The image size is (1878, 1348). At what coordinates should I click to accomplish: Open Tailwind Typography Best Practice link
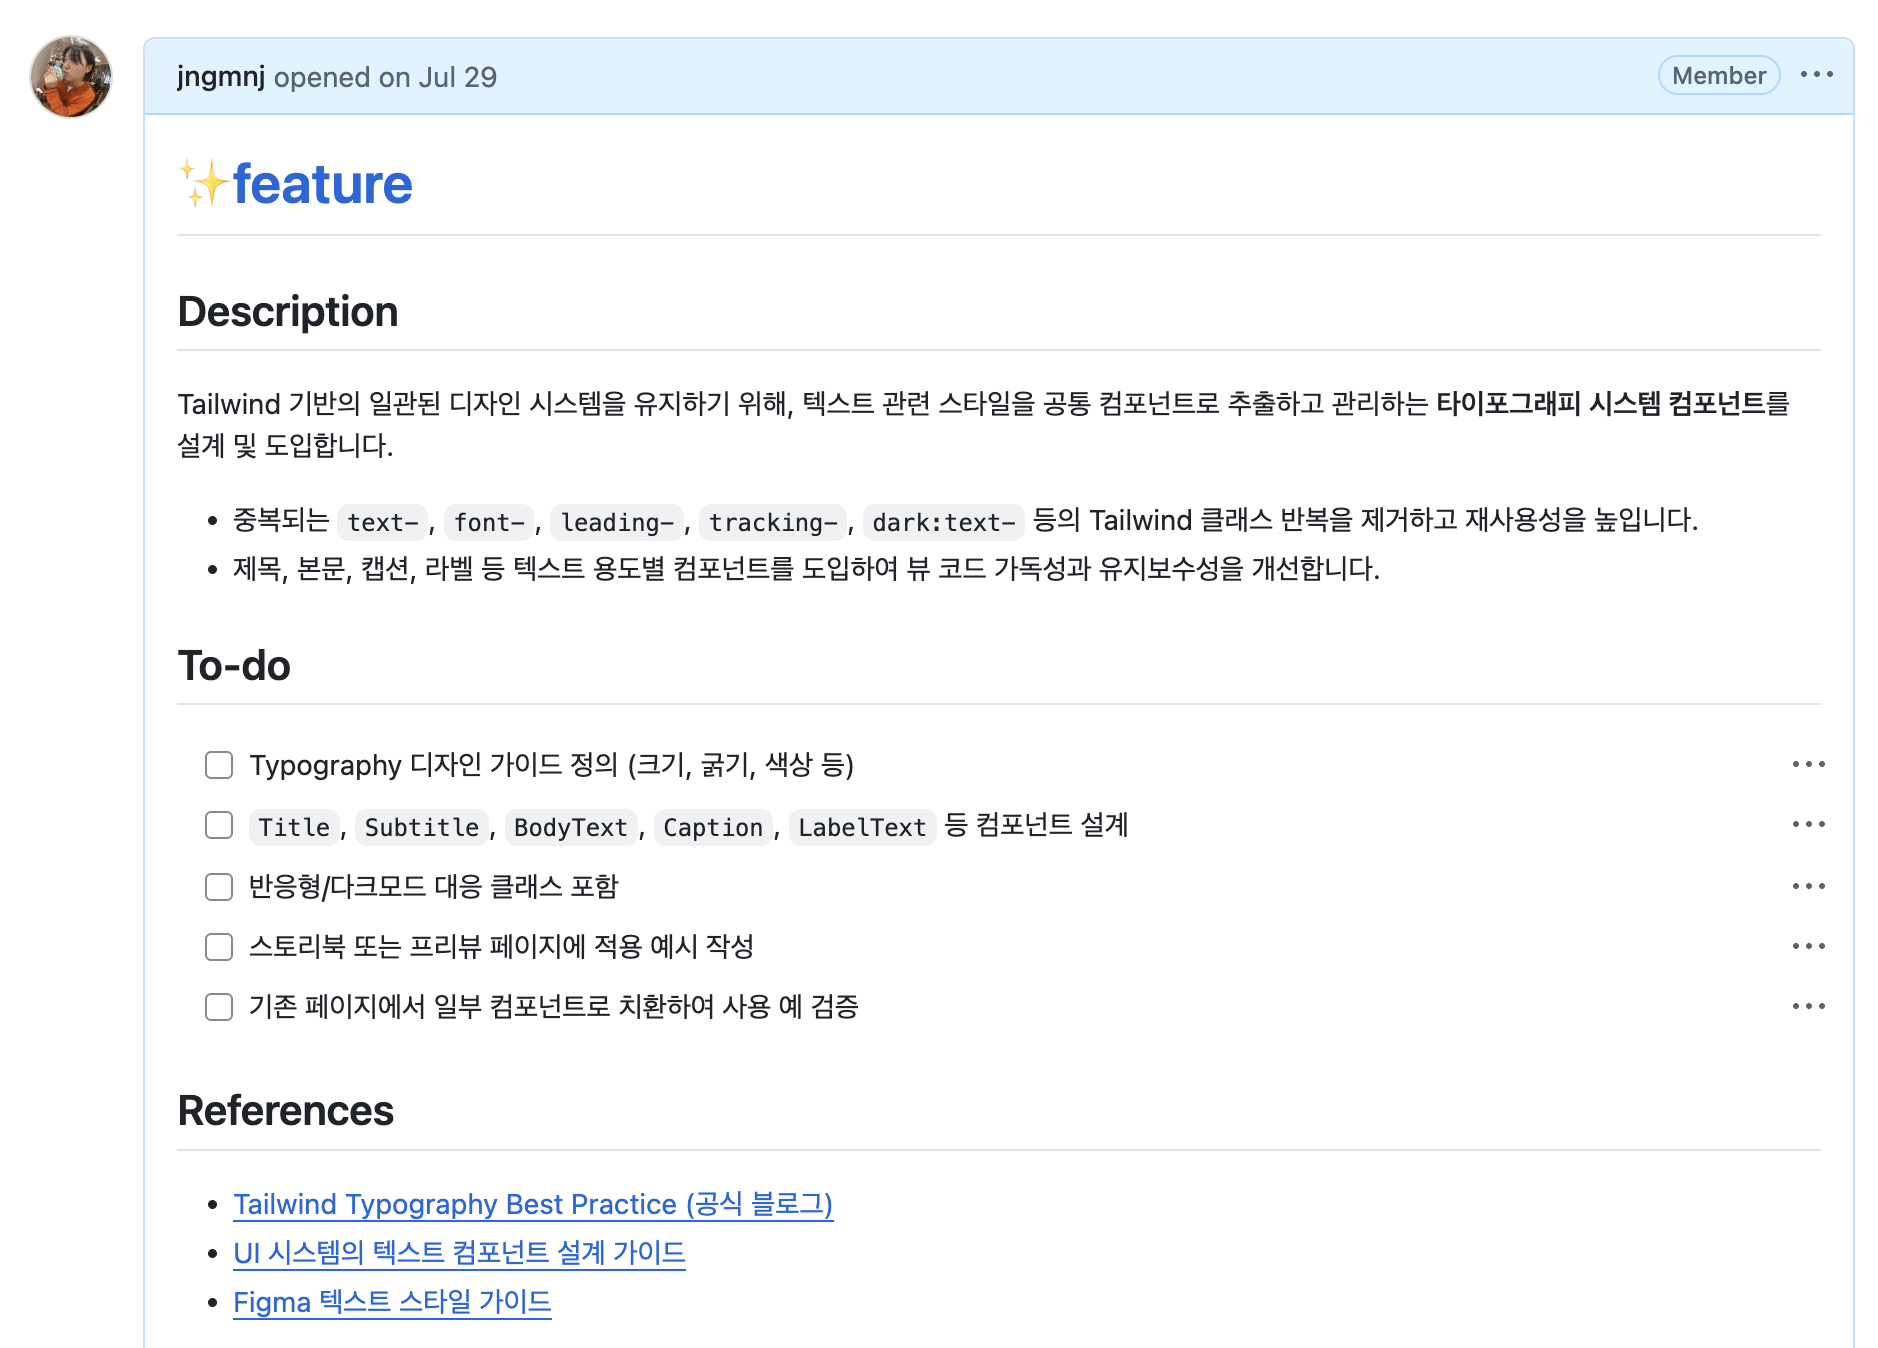[x=532, y=1204]
